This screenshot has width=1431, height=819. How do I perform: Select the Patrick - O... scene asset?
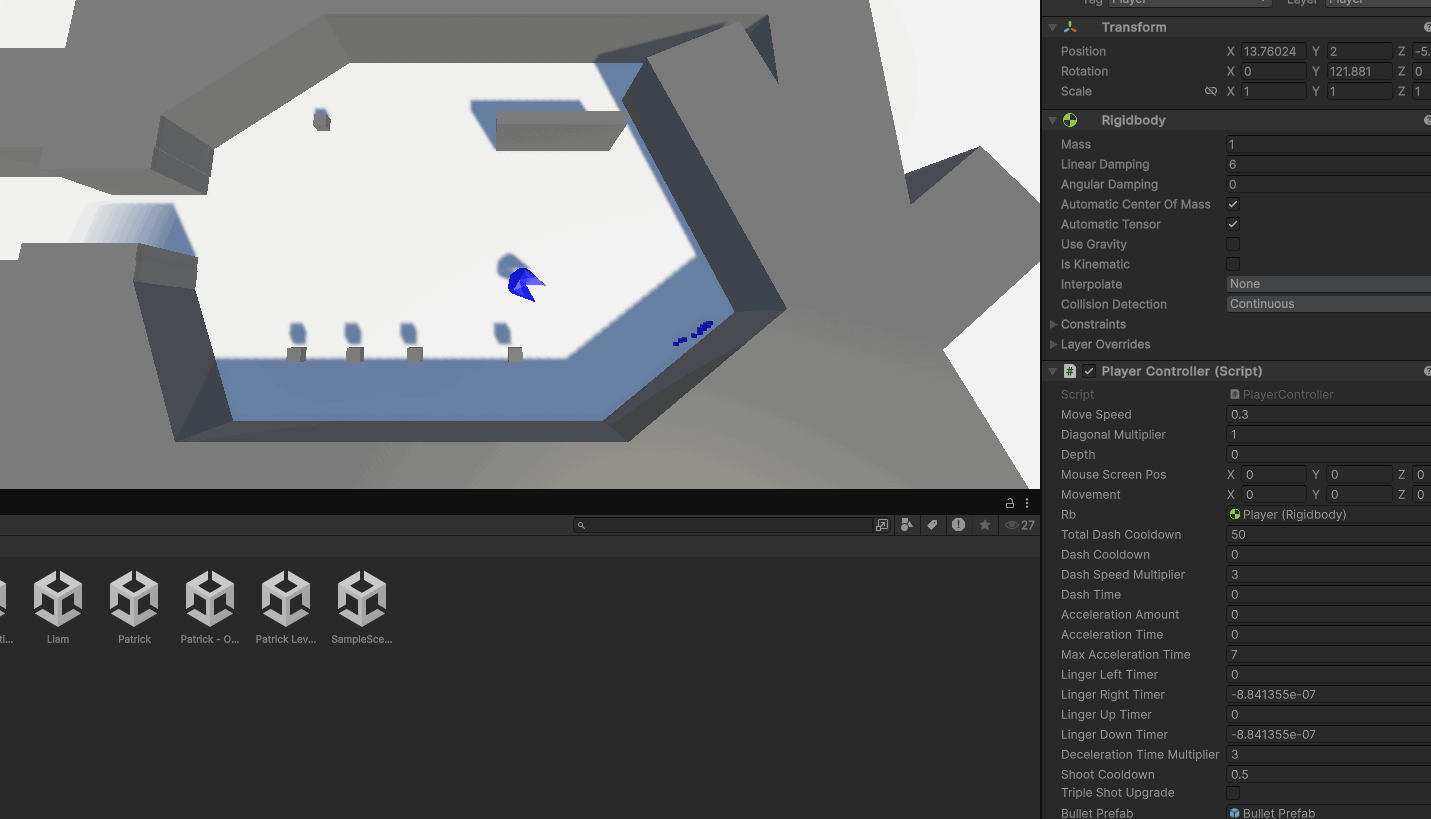210,607
